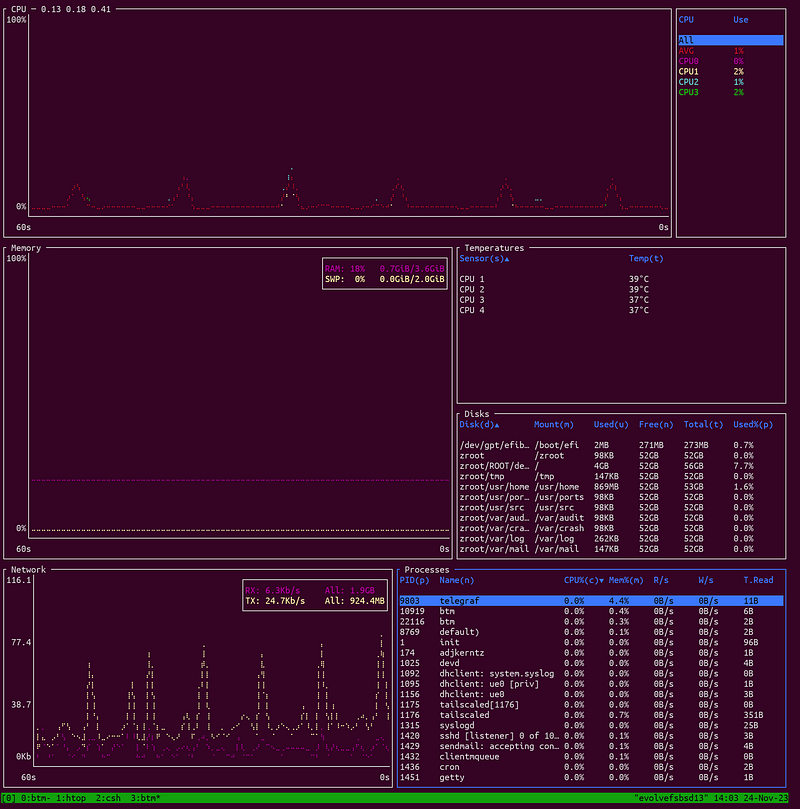Switch to tmux window 2:csh

(x=108, y=798)
